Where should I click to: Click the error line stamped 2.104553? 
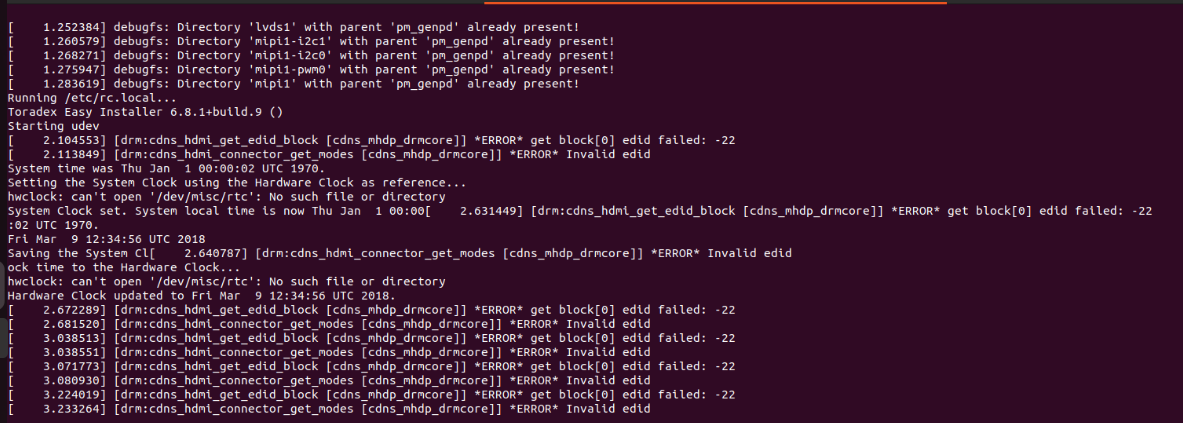pos(371,140)
